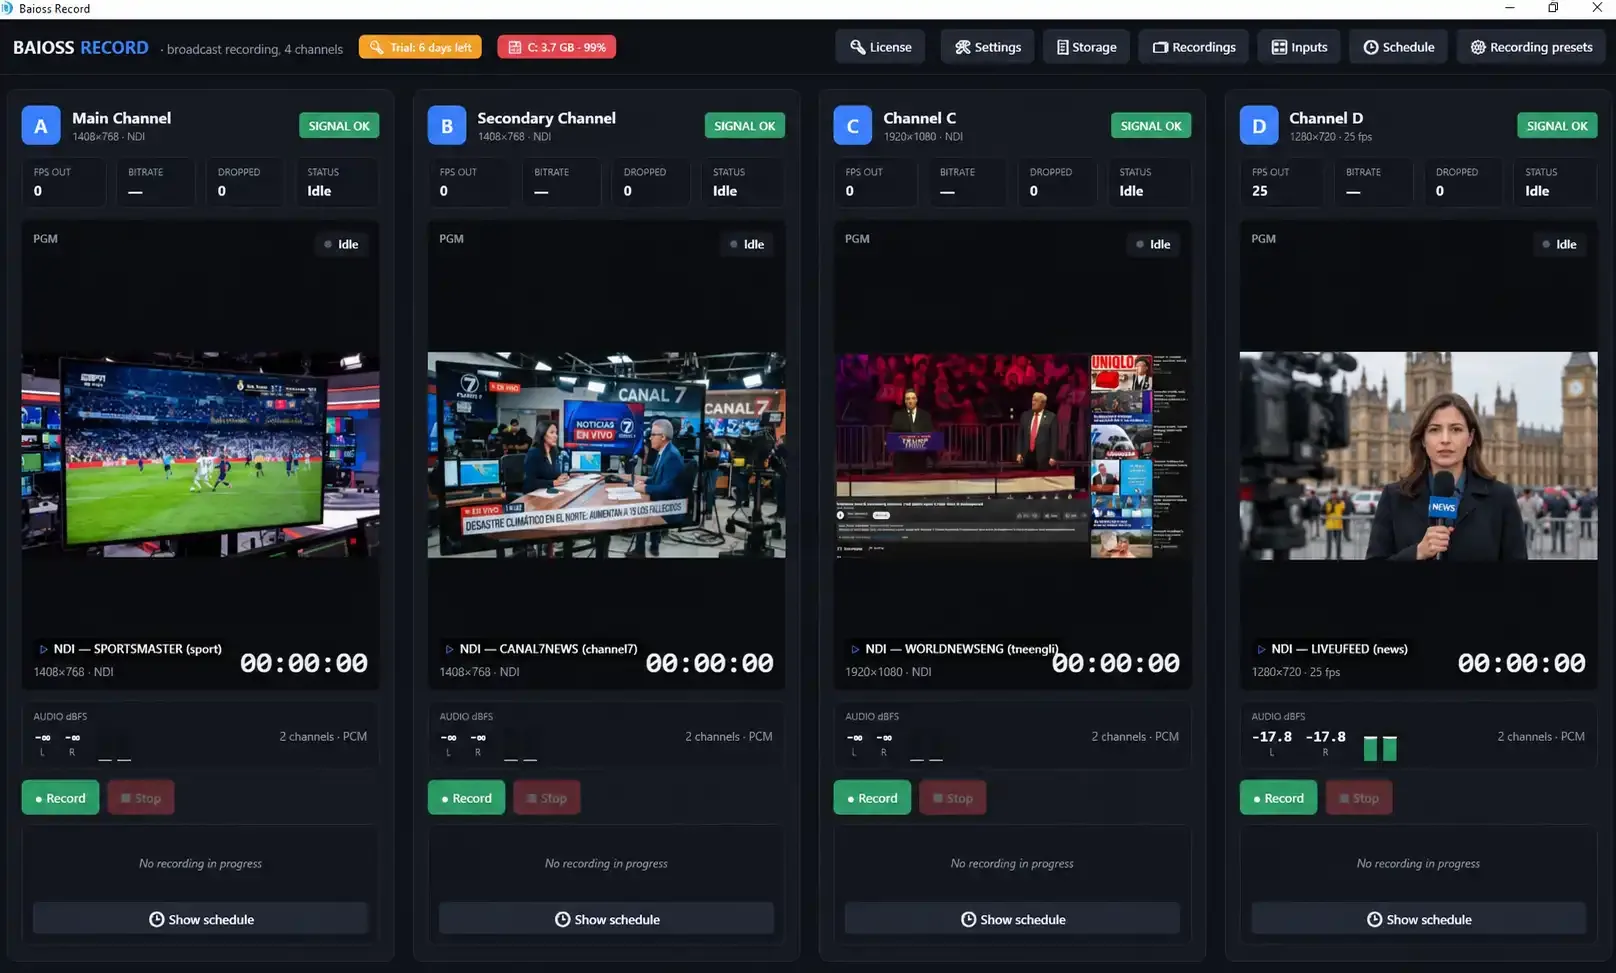Click the BAIOSS RECORD logo
Image resolution: width=1616 pixels, height=973 pixels.
[81, 48]
